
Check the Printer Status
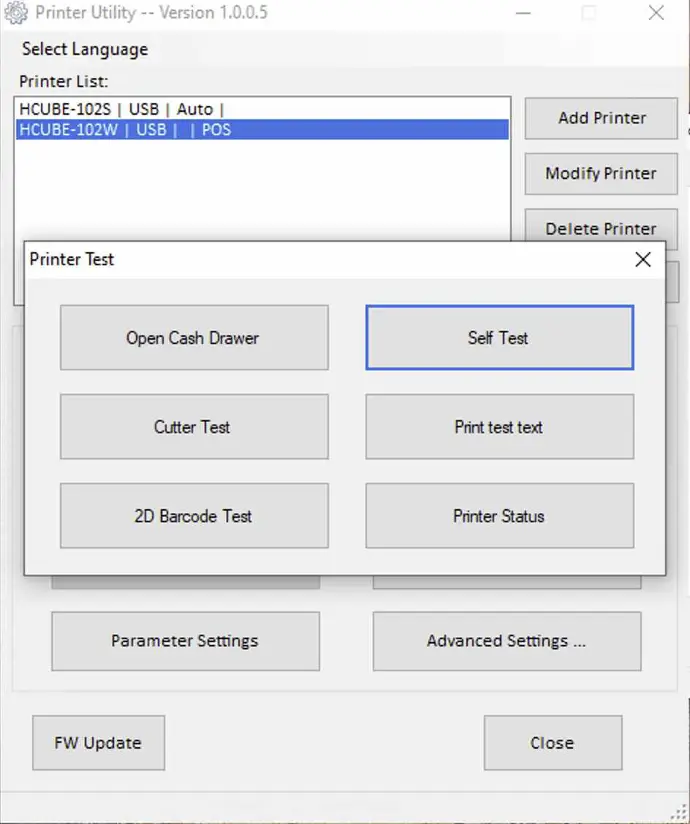[500, 516]
